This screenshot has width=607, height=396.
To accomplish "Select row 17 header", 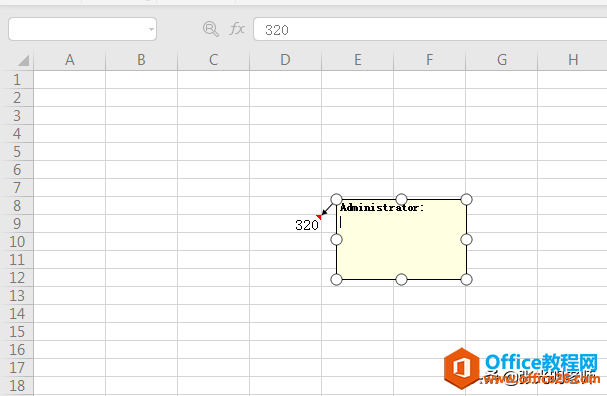I will [17, 368].
